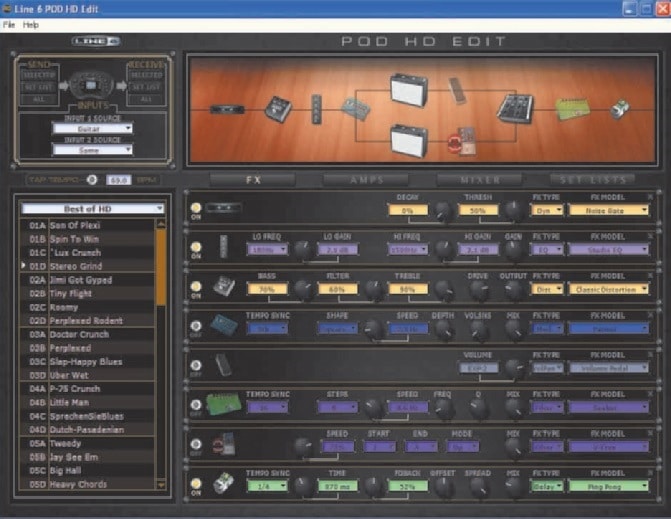This screenshot has width=671, height=519.
Task: Click the Volume Pedal row icon
Action: coord(223,365)
